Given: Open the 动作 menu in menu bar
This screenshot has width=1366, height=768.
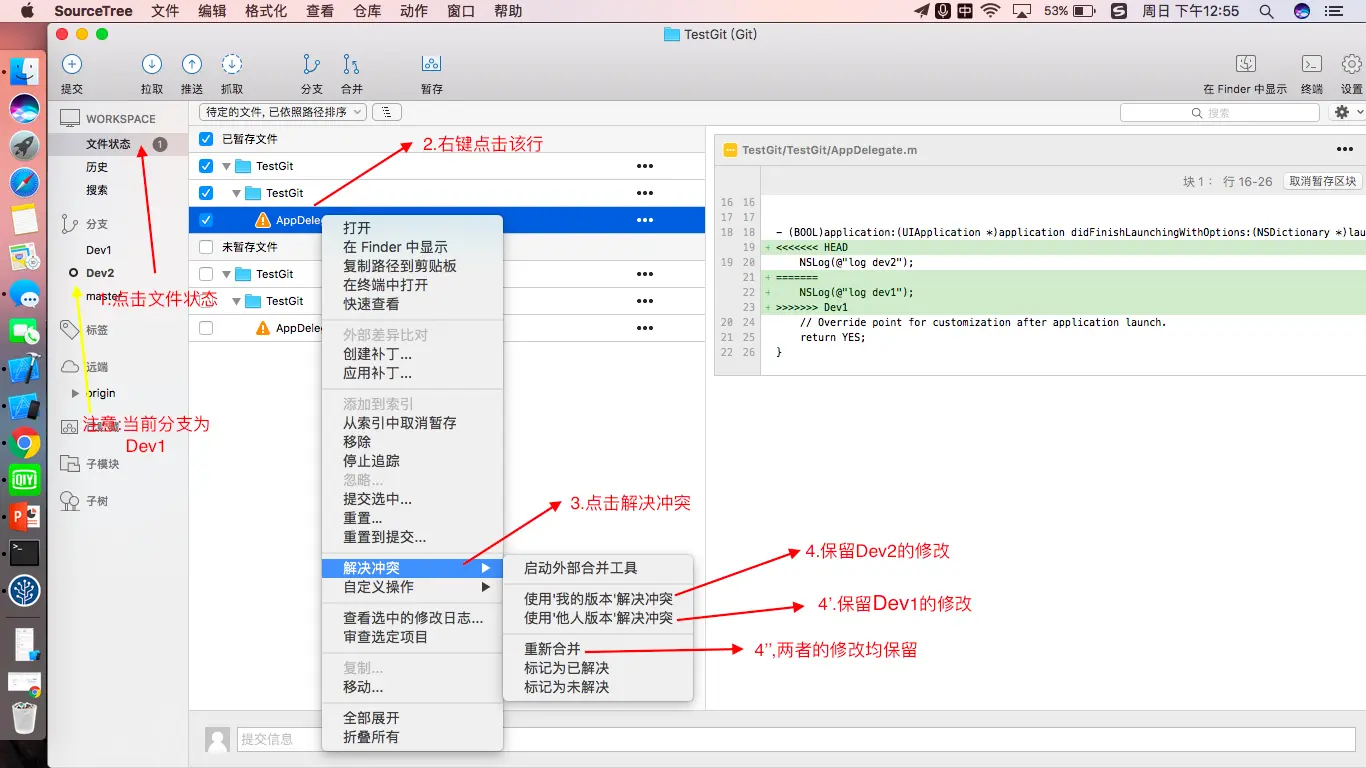Looking at the screenshot, I should [x=414, y=11].
